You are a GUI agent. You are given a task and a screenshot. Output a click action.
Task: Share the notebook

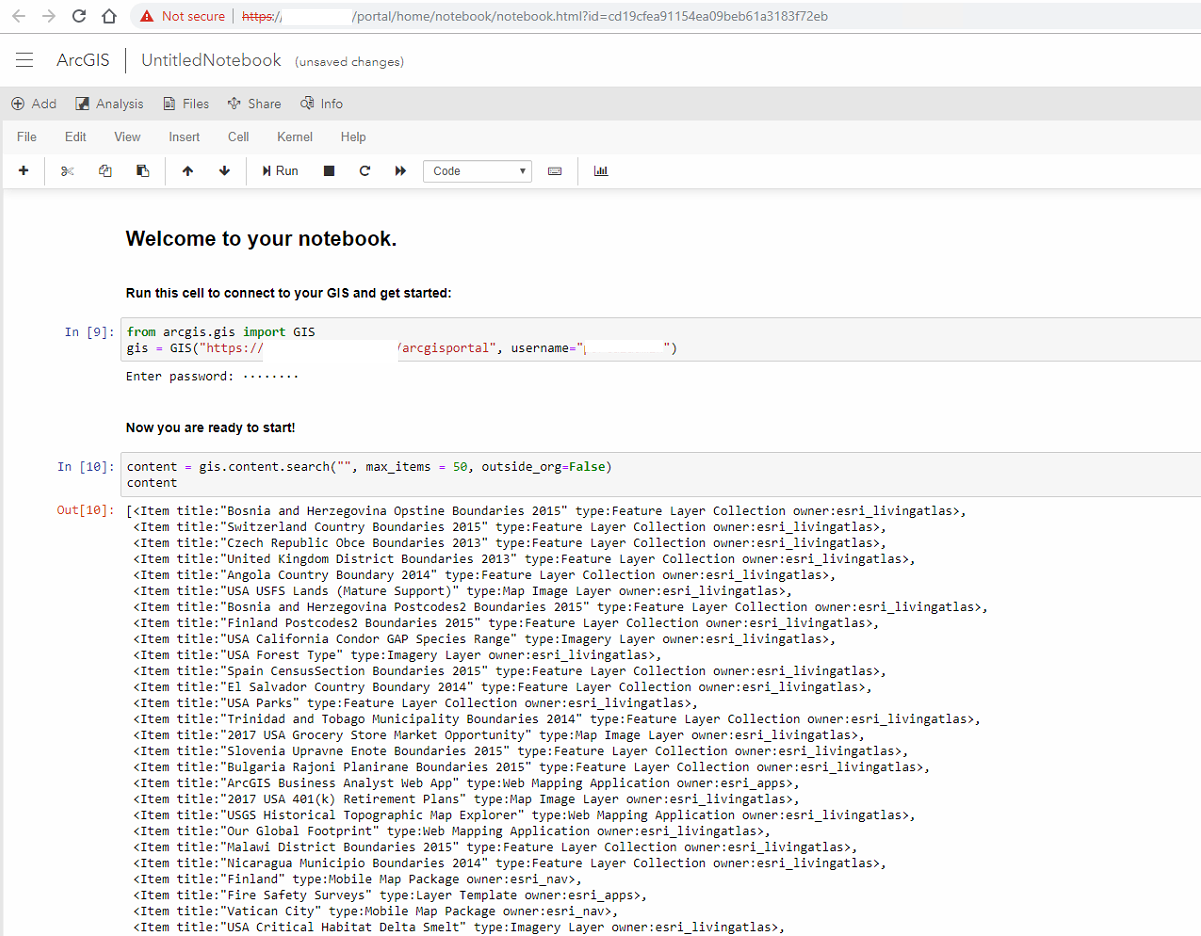[254, 104]
